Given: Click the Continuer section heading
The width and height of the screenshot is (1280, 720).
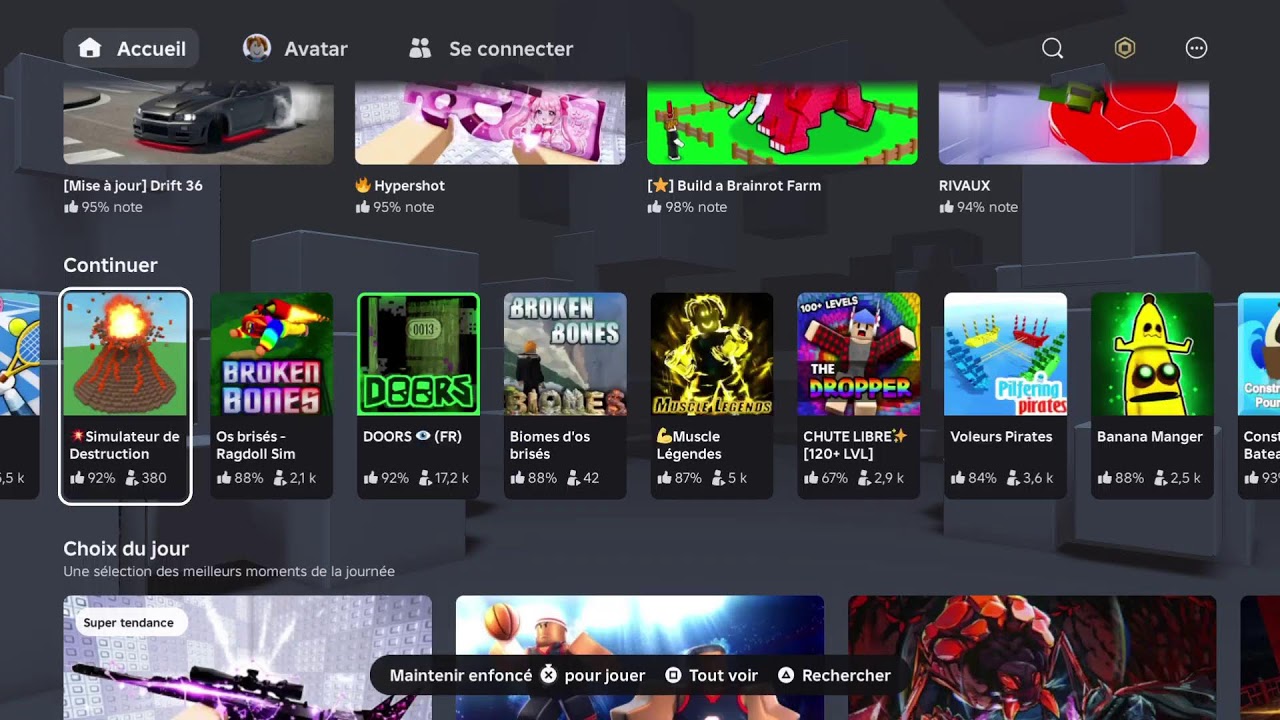Looking at the screenshot, I should click(110, 265).
